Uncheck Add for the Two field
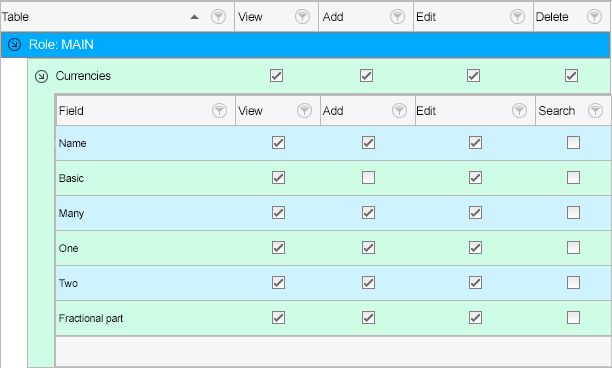 (x=368, y=283)
